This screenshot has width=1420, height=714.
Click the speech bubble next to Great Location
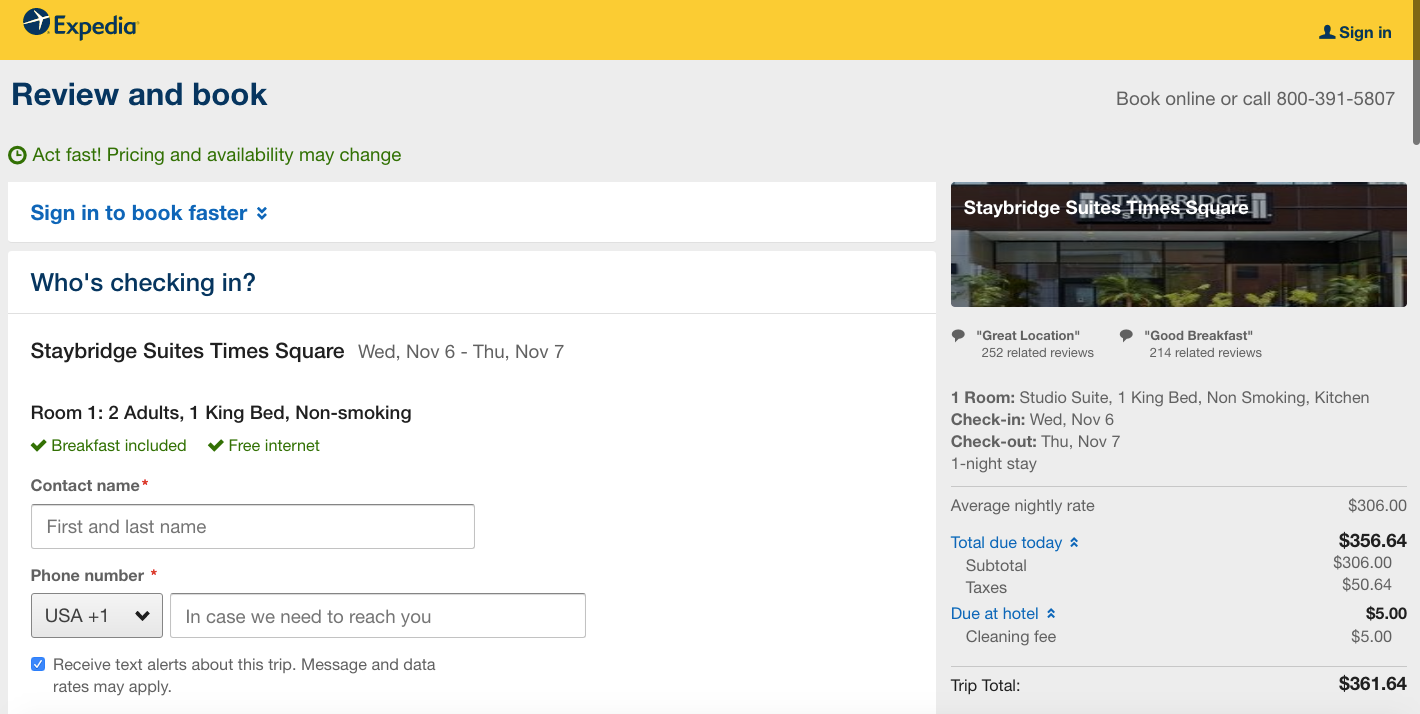click(x=959, y=336)
